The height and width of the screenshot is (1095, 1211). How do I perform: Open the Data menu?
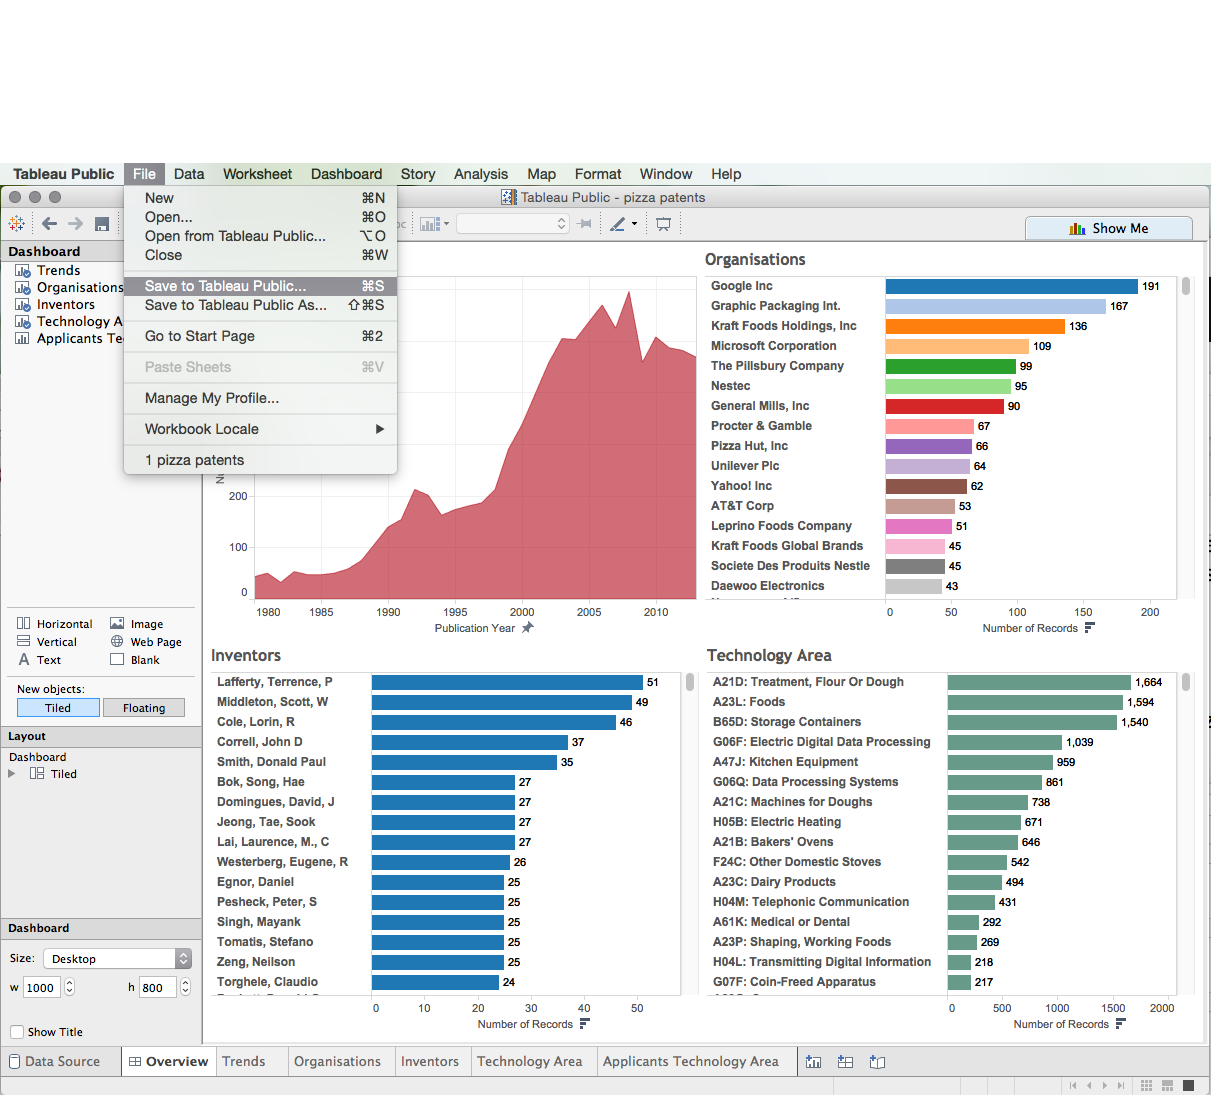pos(189,174)
